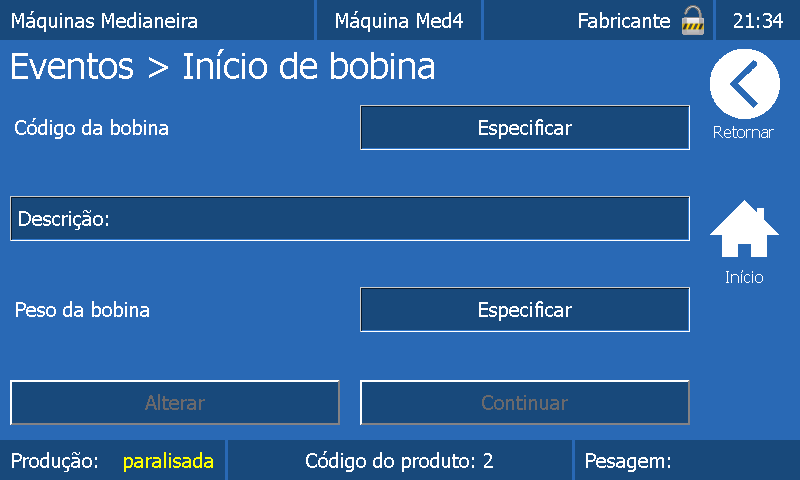Click the Produção paralisada status

point(113,461)
